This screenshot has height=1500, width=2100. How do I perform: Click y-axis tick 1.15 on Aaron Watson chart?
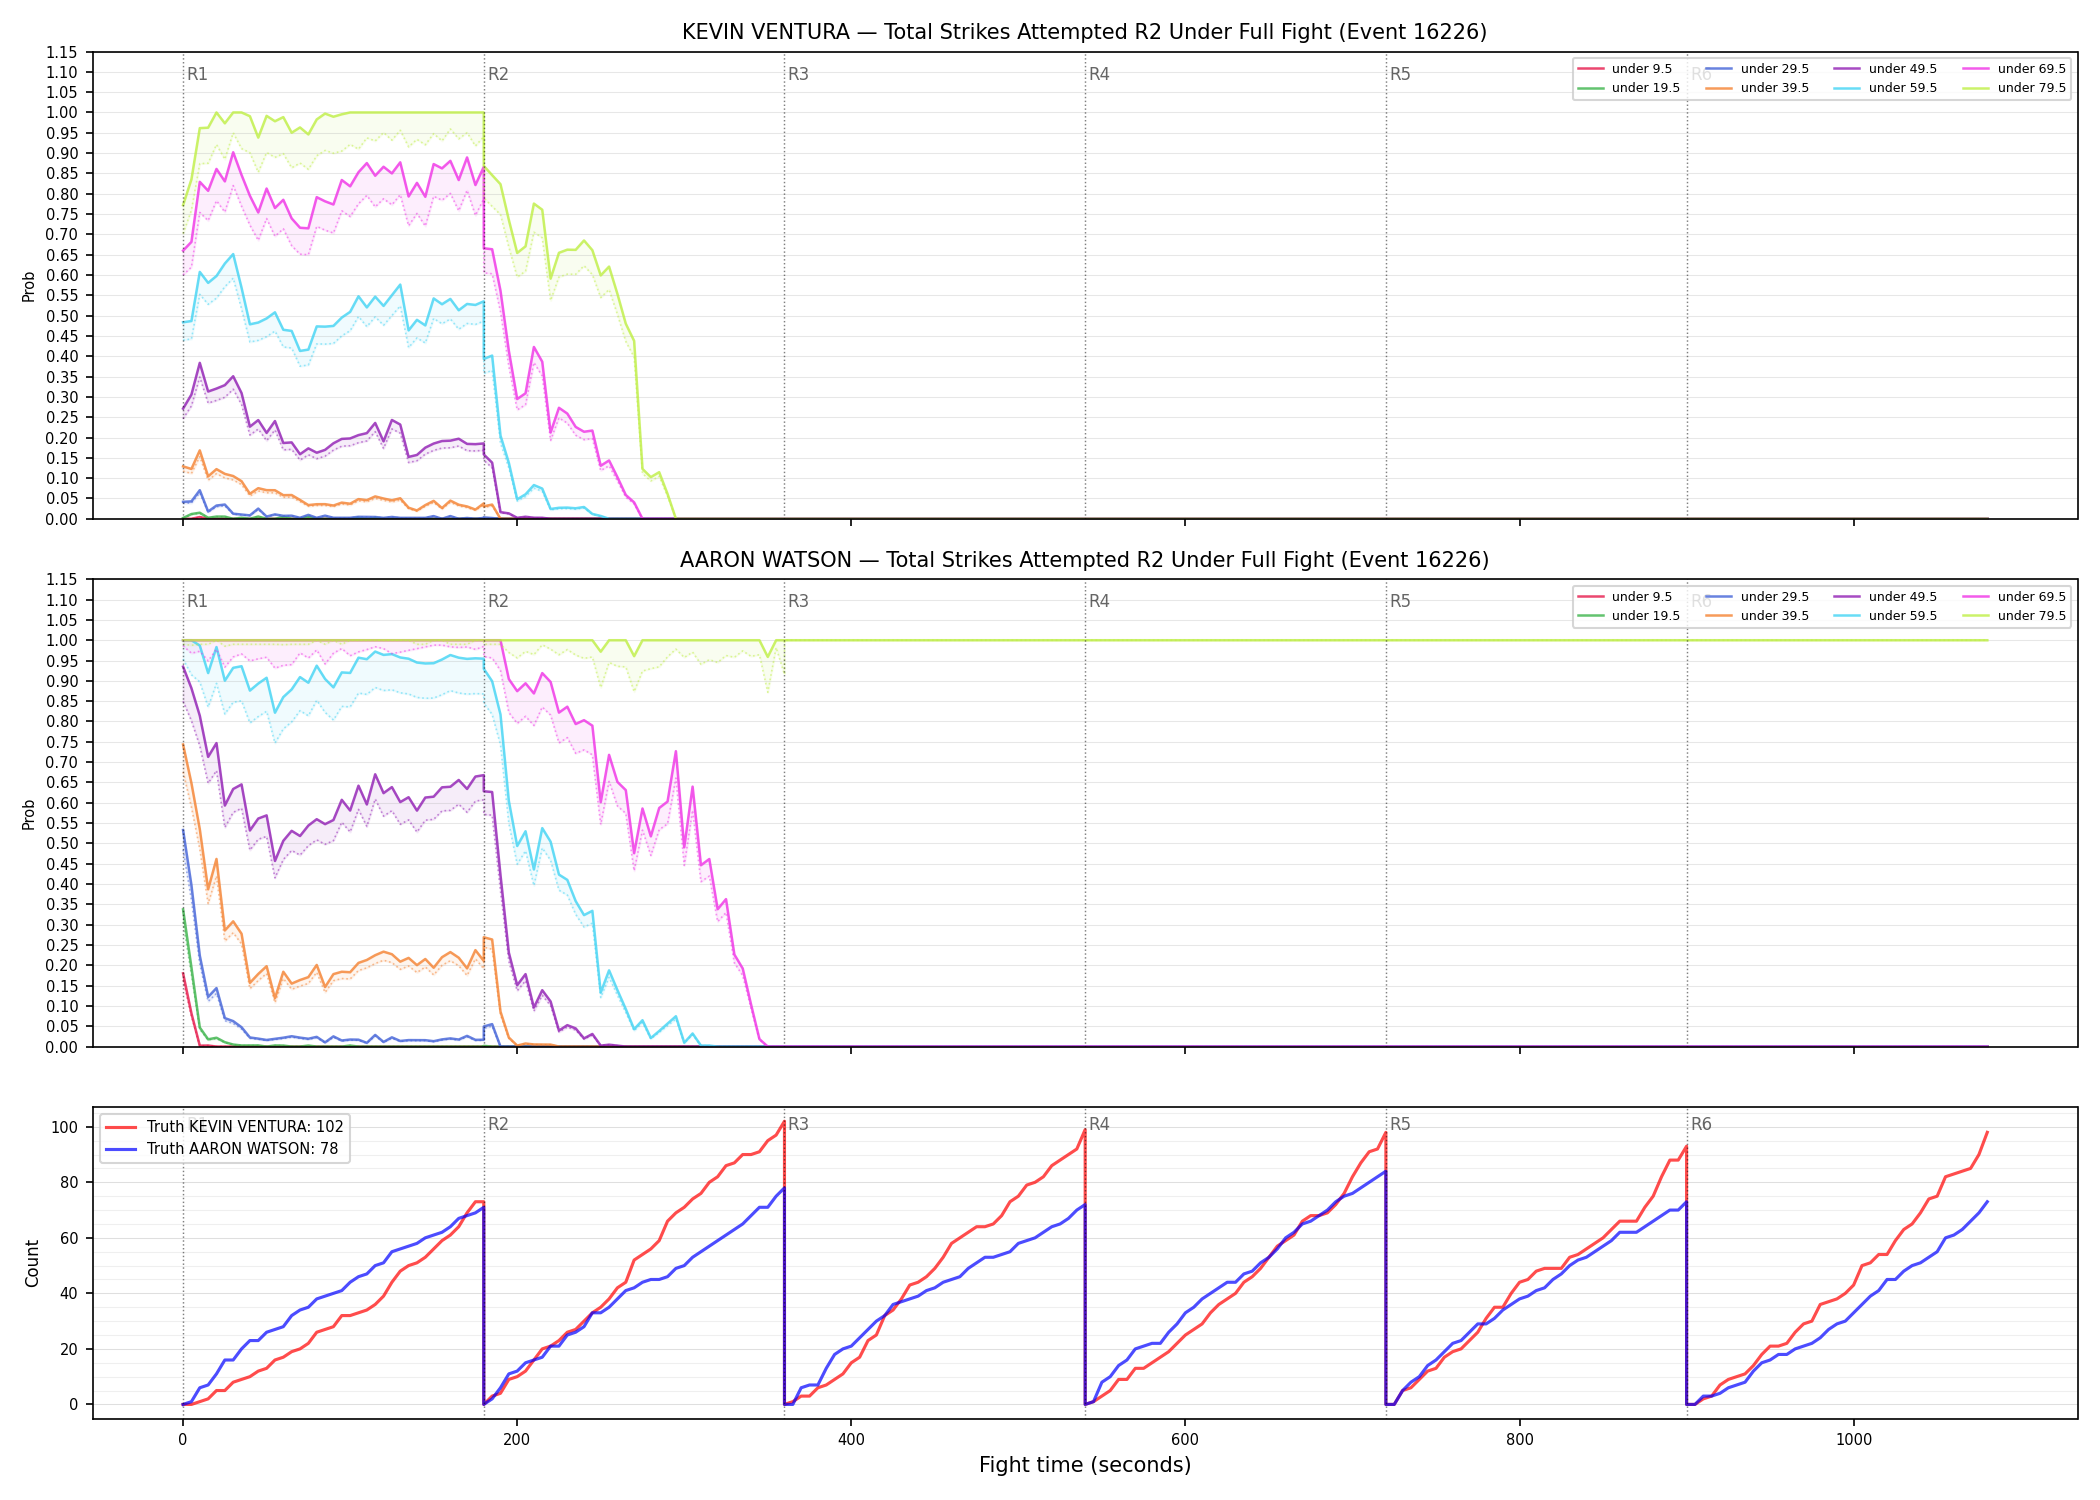[61, 580]
